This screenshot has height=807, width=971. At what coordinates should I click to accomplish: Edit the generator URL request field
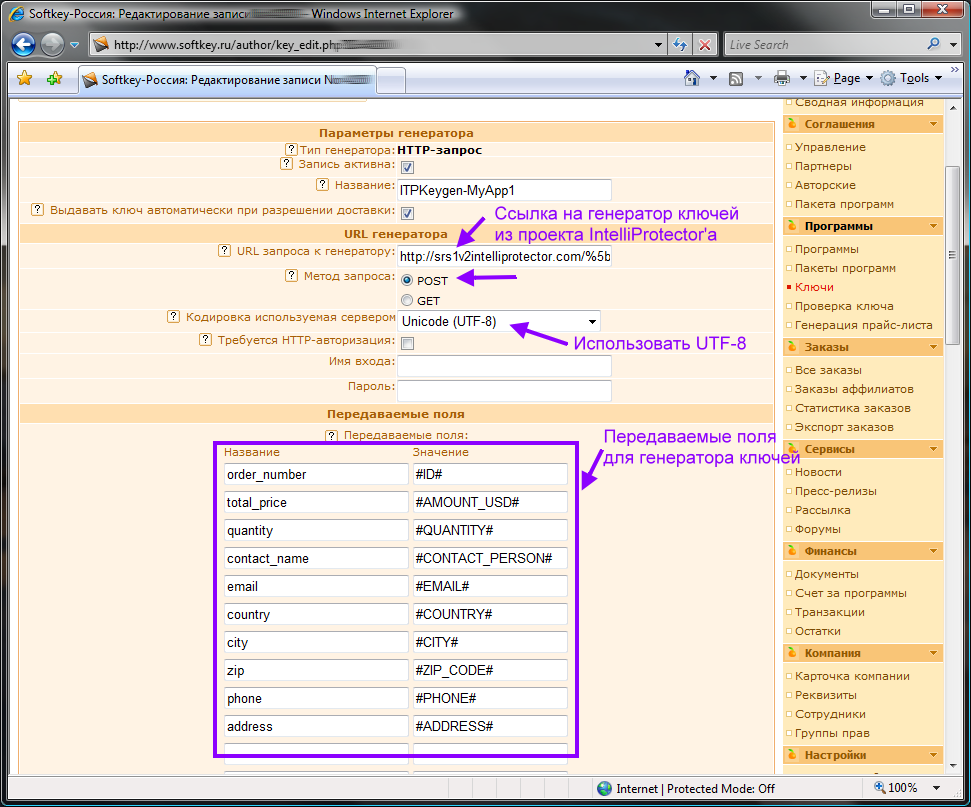pyautogui.click(x=504, y=256)
